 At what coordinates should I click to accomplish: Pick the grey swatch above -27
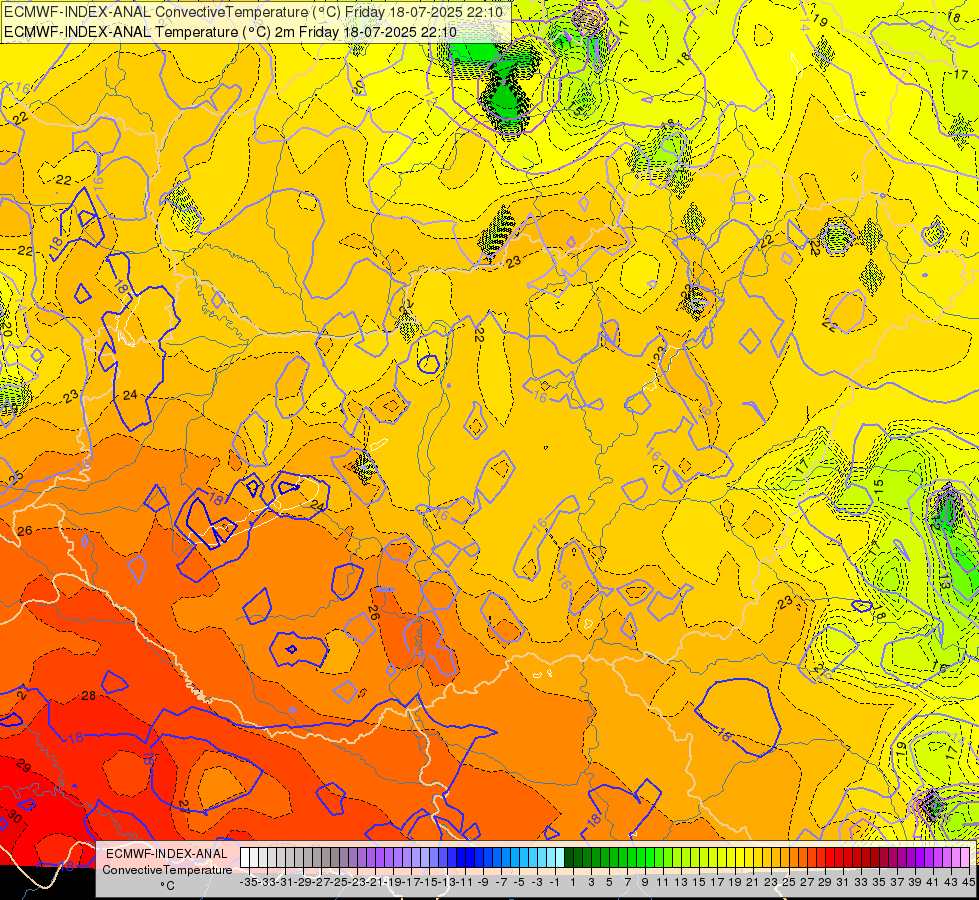click(x=317, y=858)
